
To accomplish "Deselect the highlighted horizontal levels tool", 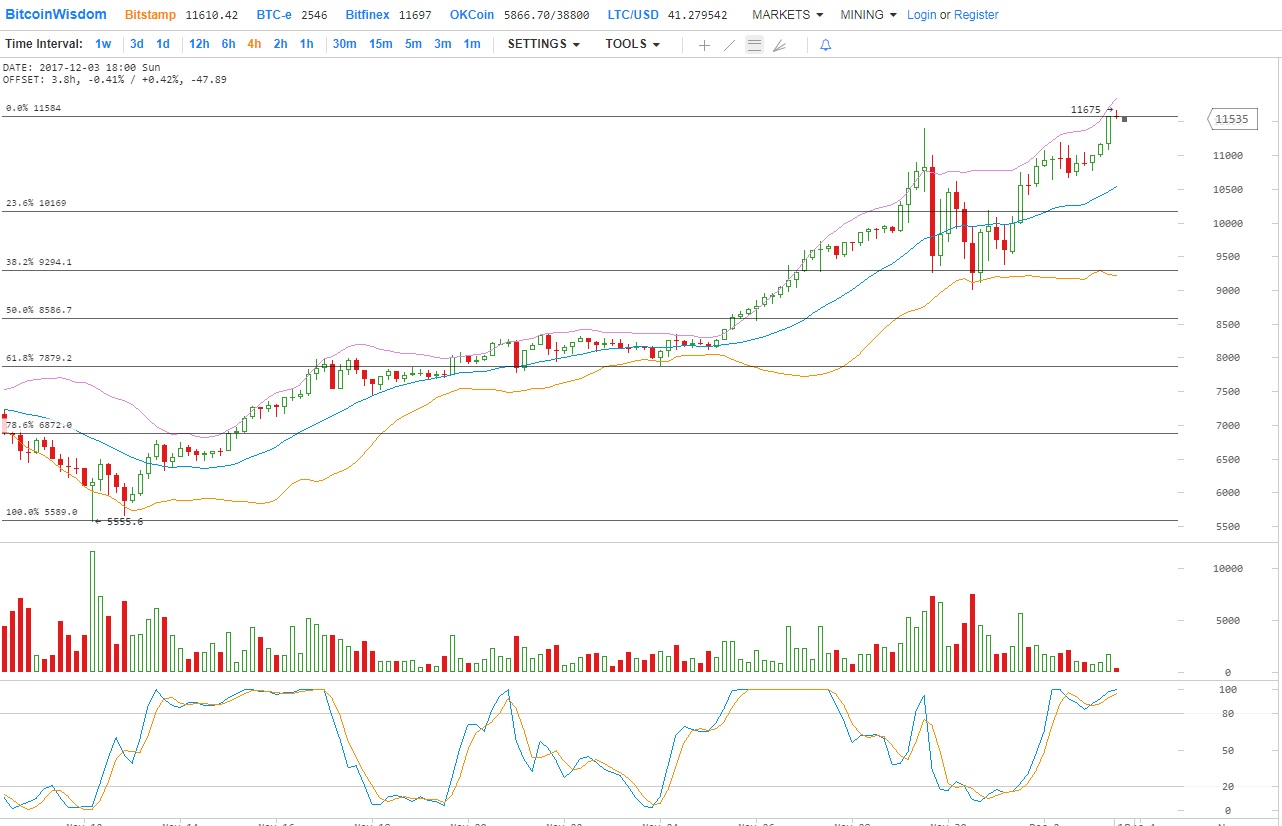I will click(754, 45).
